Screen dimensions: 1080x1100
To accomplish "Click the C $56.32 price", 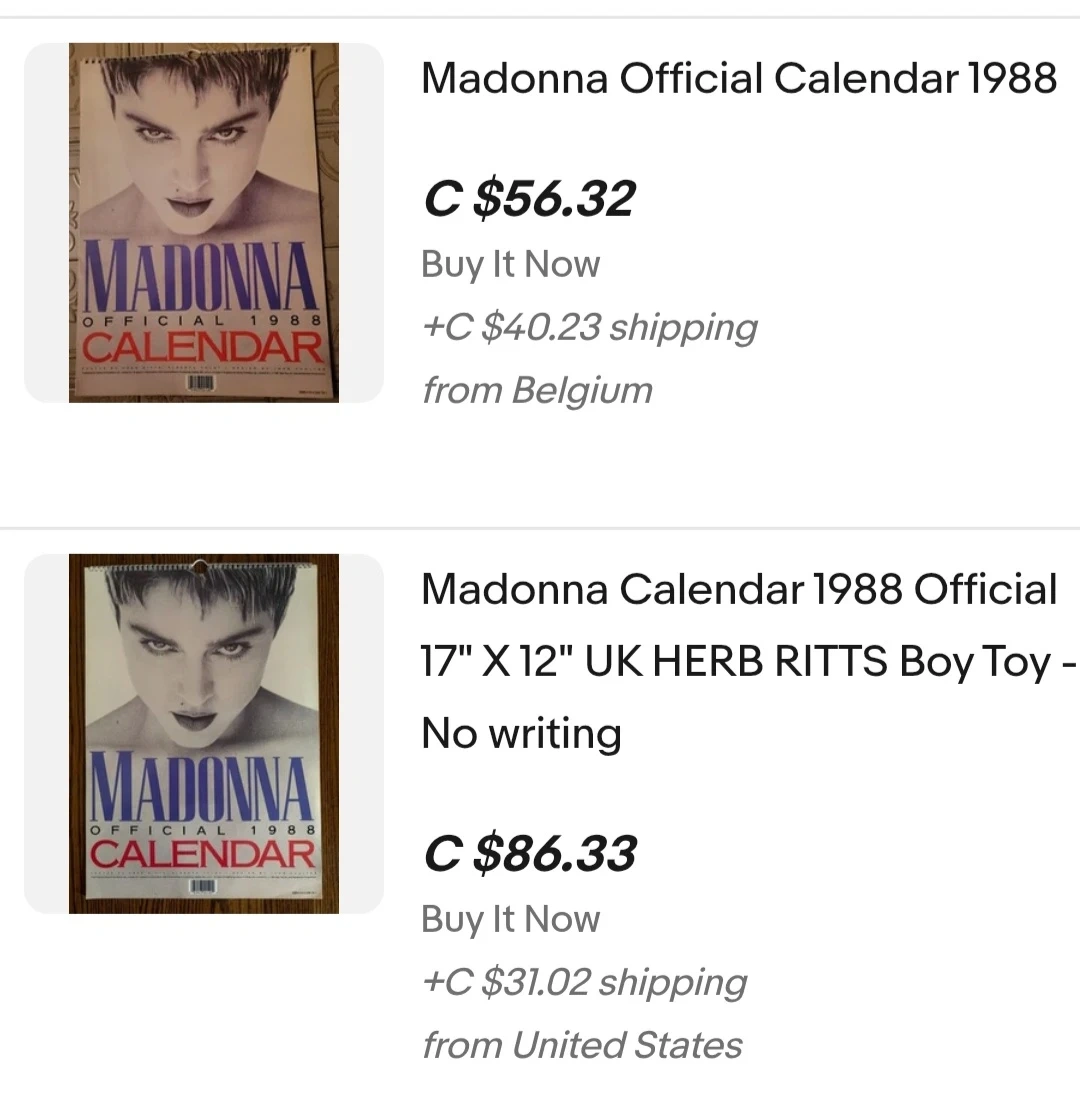I will [529, 198].
